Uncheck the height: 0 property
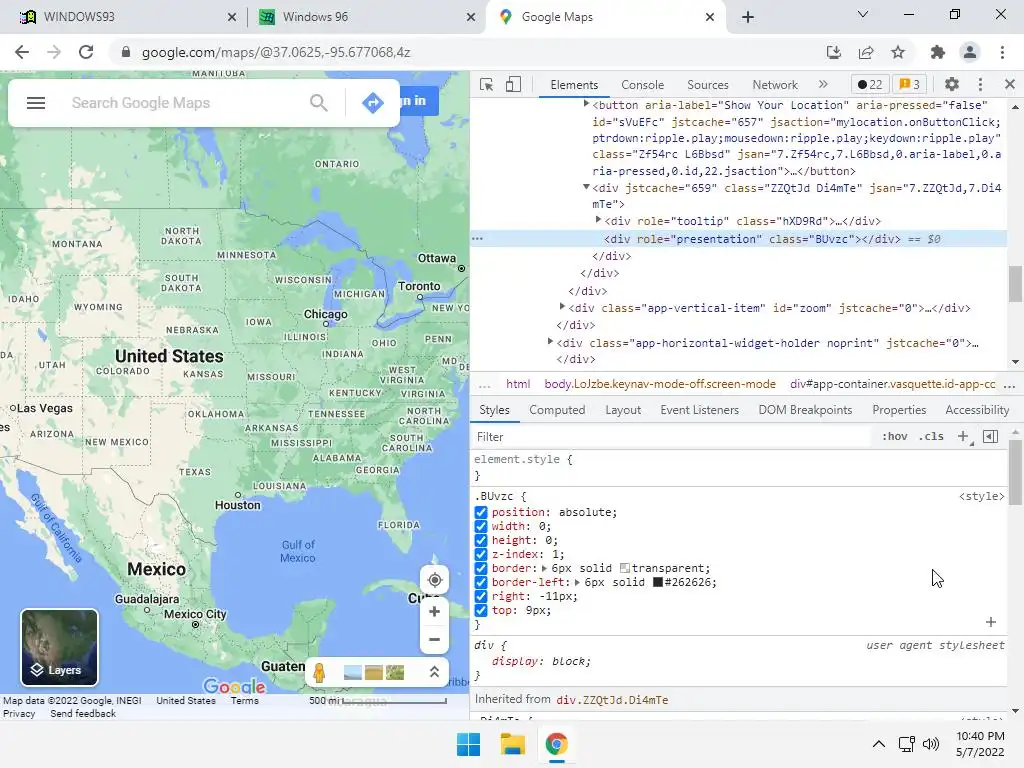This screenshot has width=1024, height=768. (481, 540)
